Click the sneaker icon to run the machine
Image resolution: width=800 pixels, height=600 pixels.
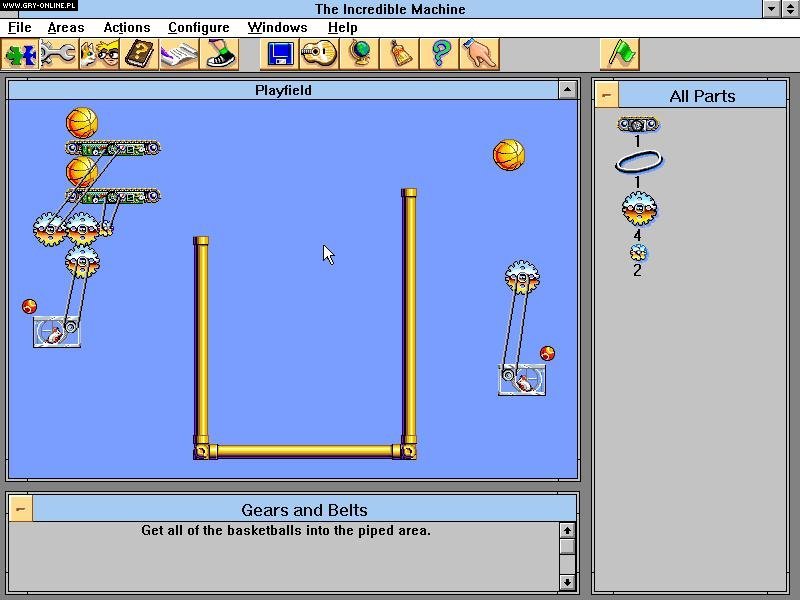coord(219,54)
